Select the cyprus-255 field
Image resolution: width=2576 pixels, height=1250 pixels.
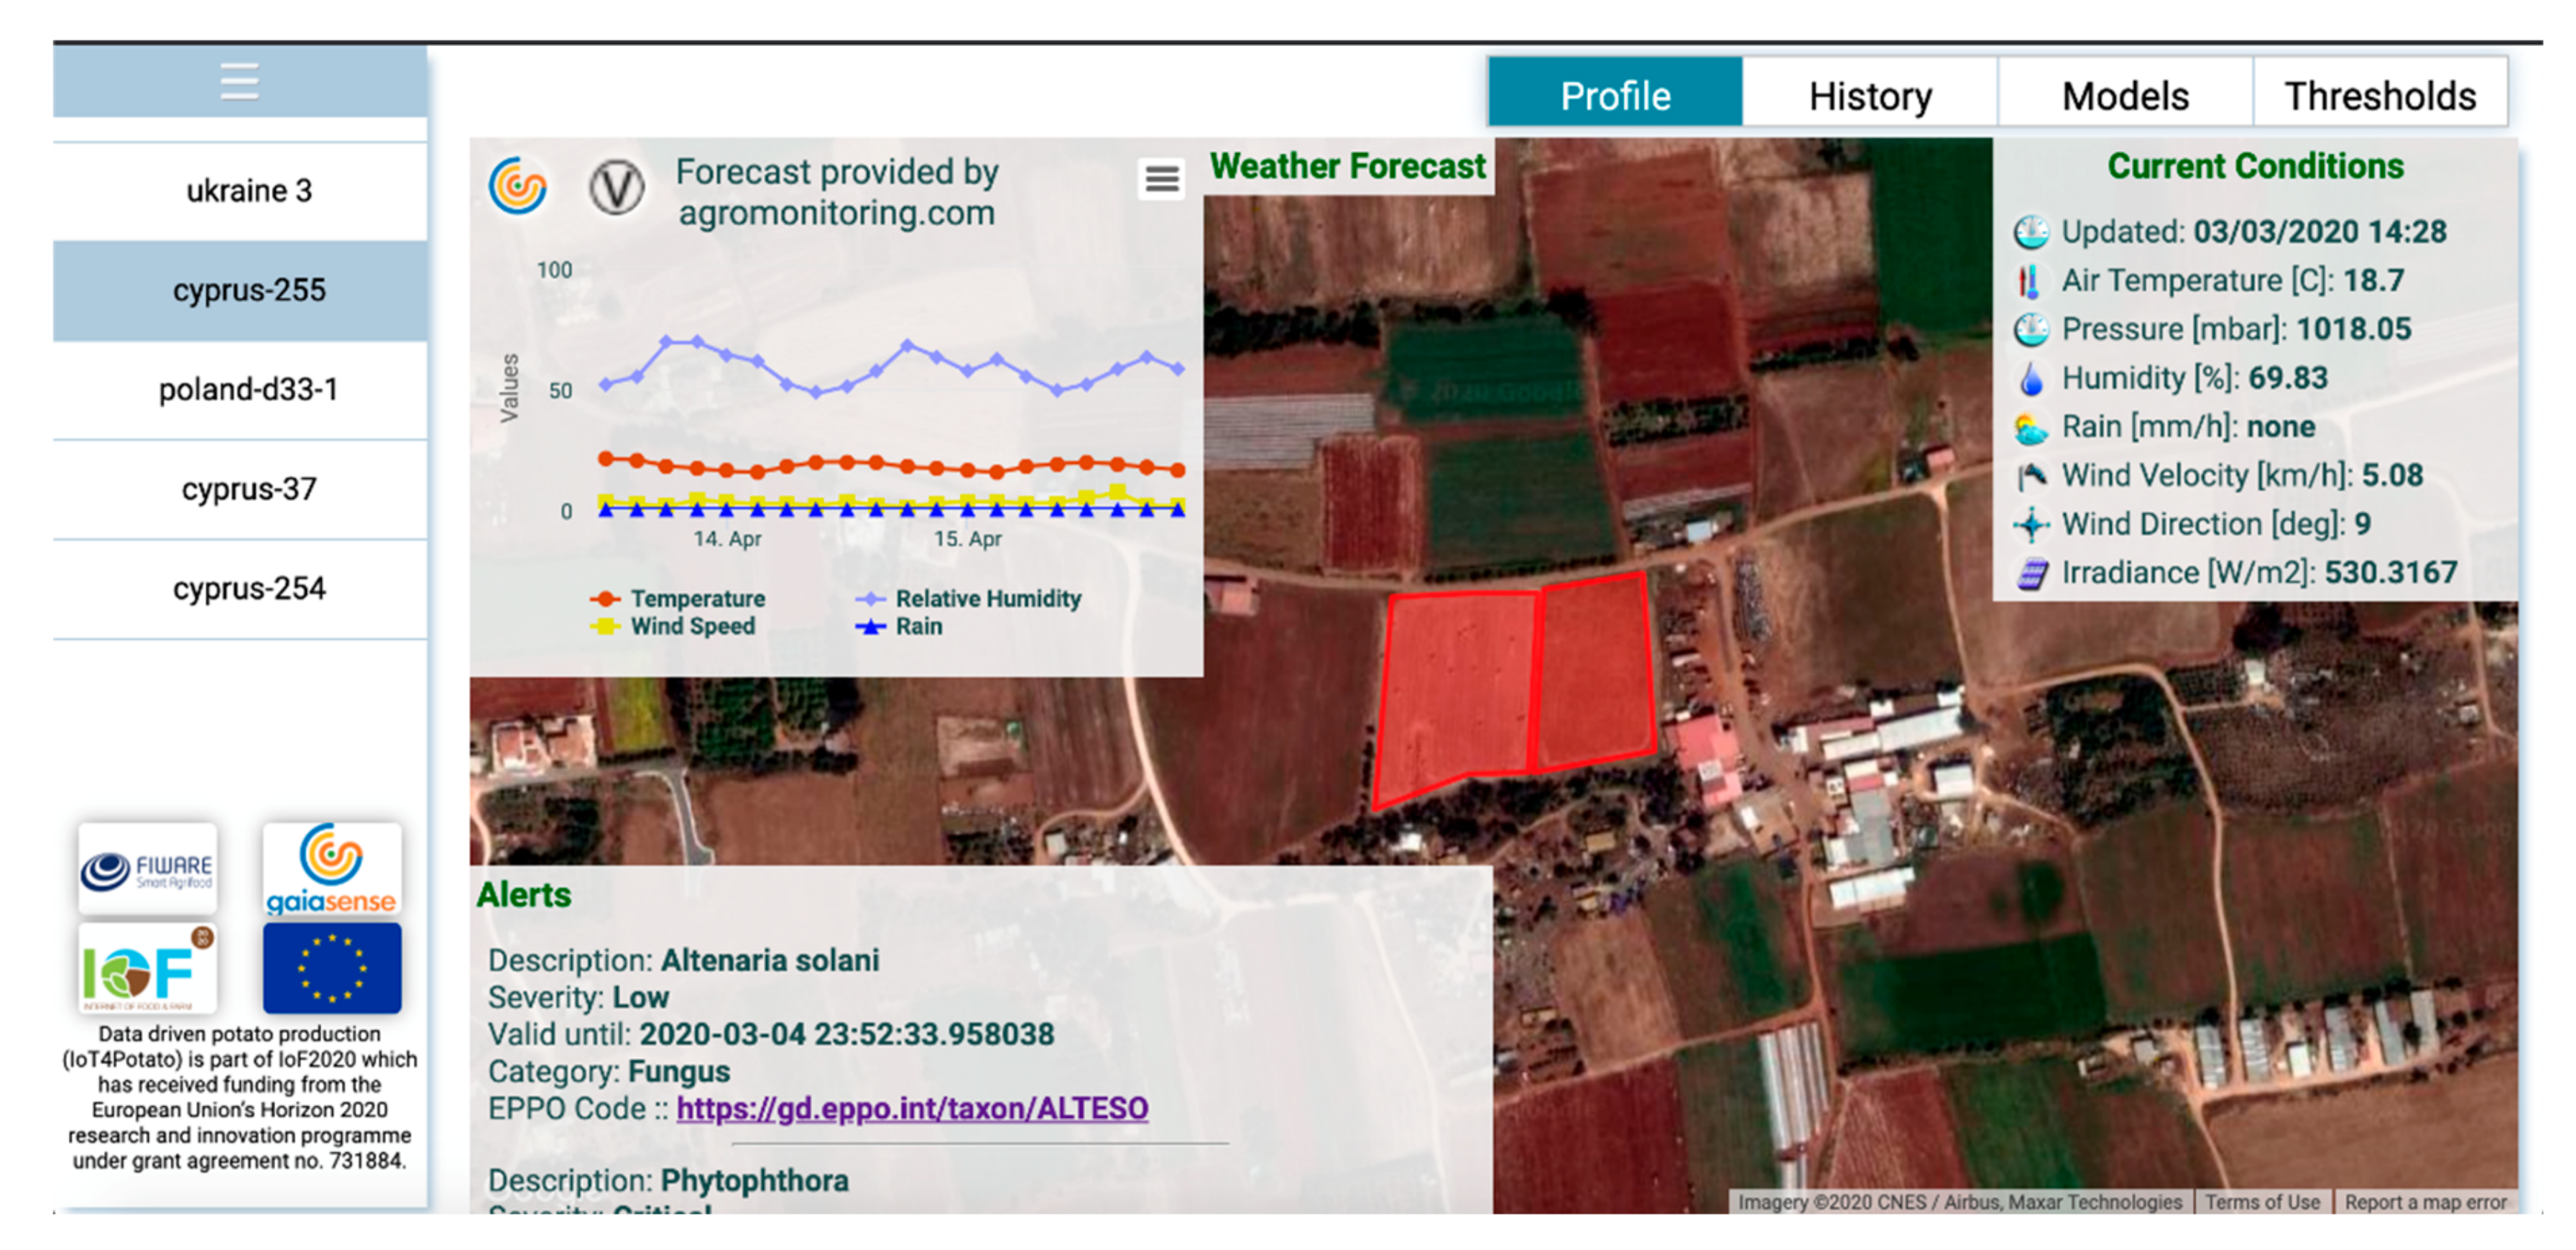[x=240, y=291]
